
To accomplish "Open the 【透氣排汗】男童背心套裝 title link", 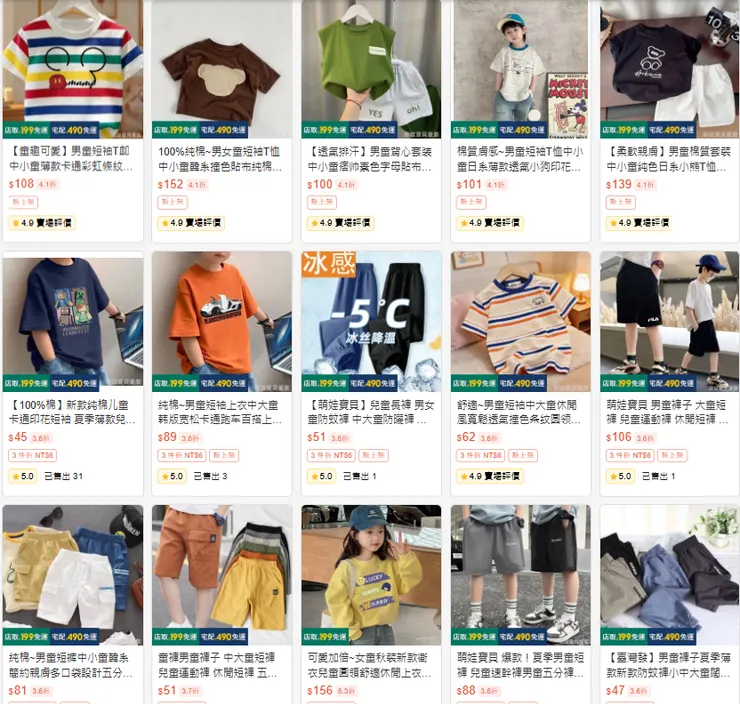I will point(370,159).
